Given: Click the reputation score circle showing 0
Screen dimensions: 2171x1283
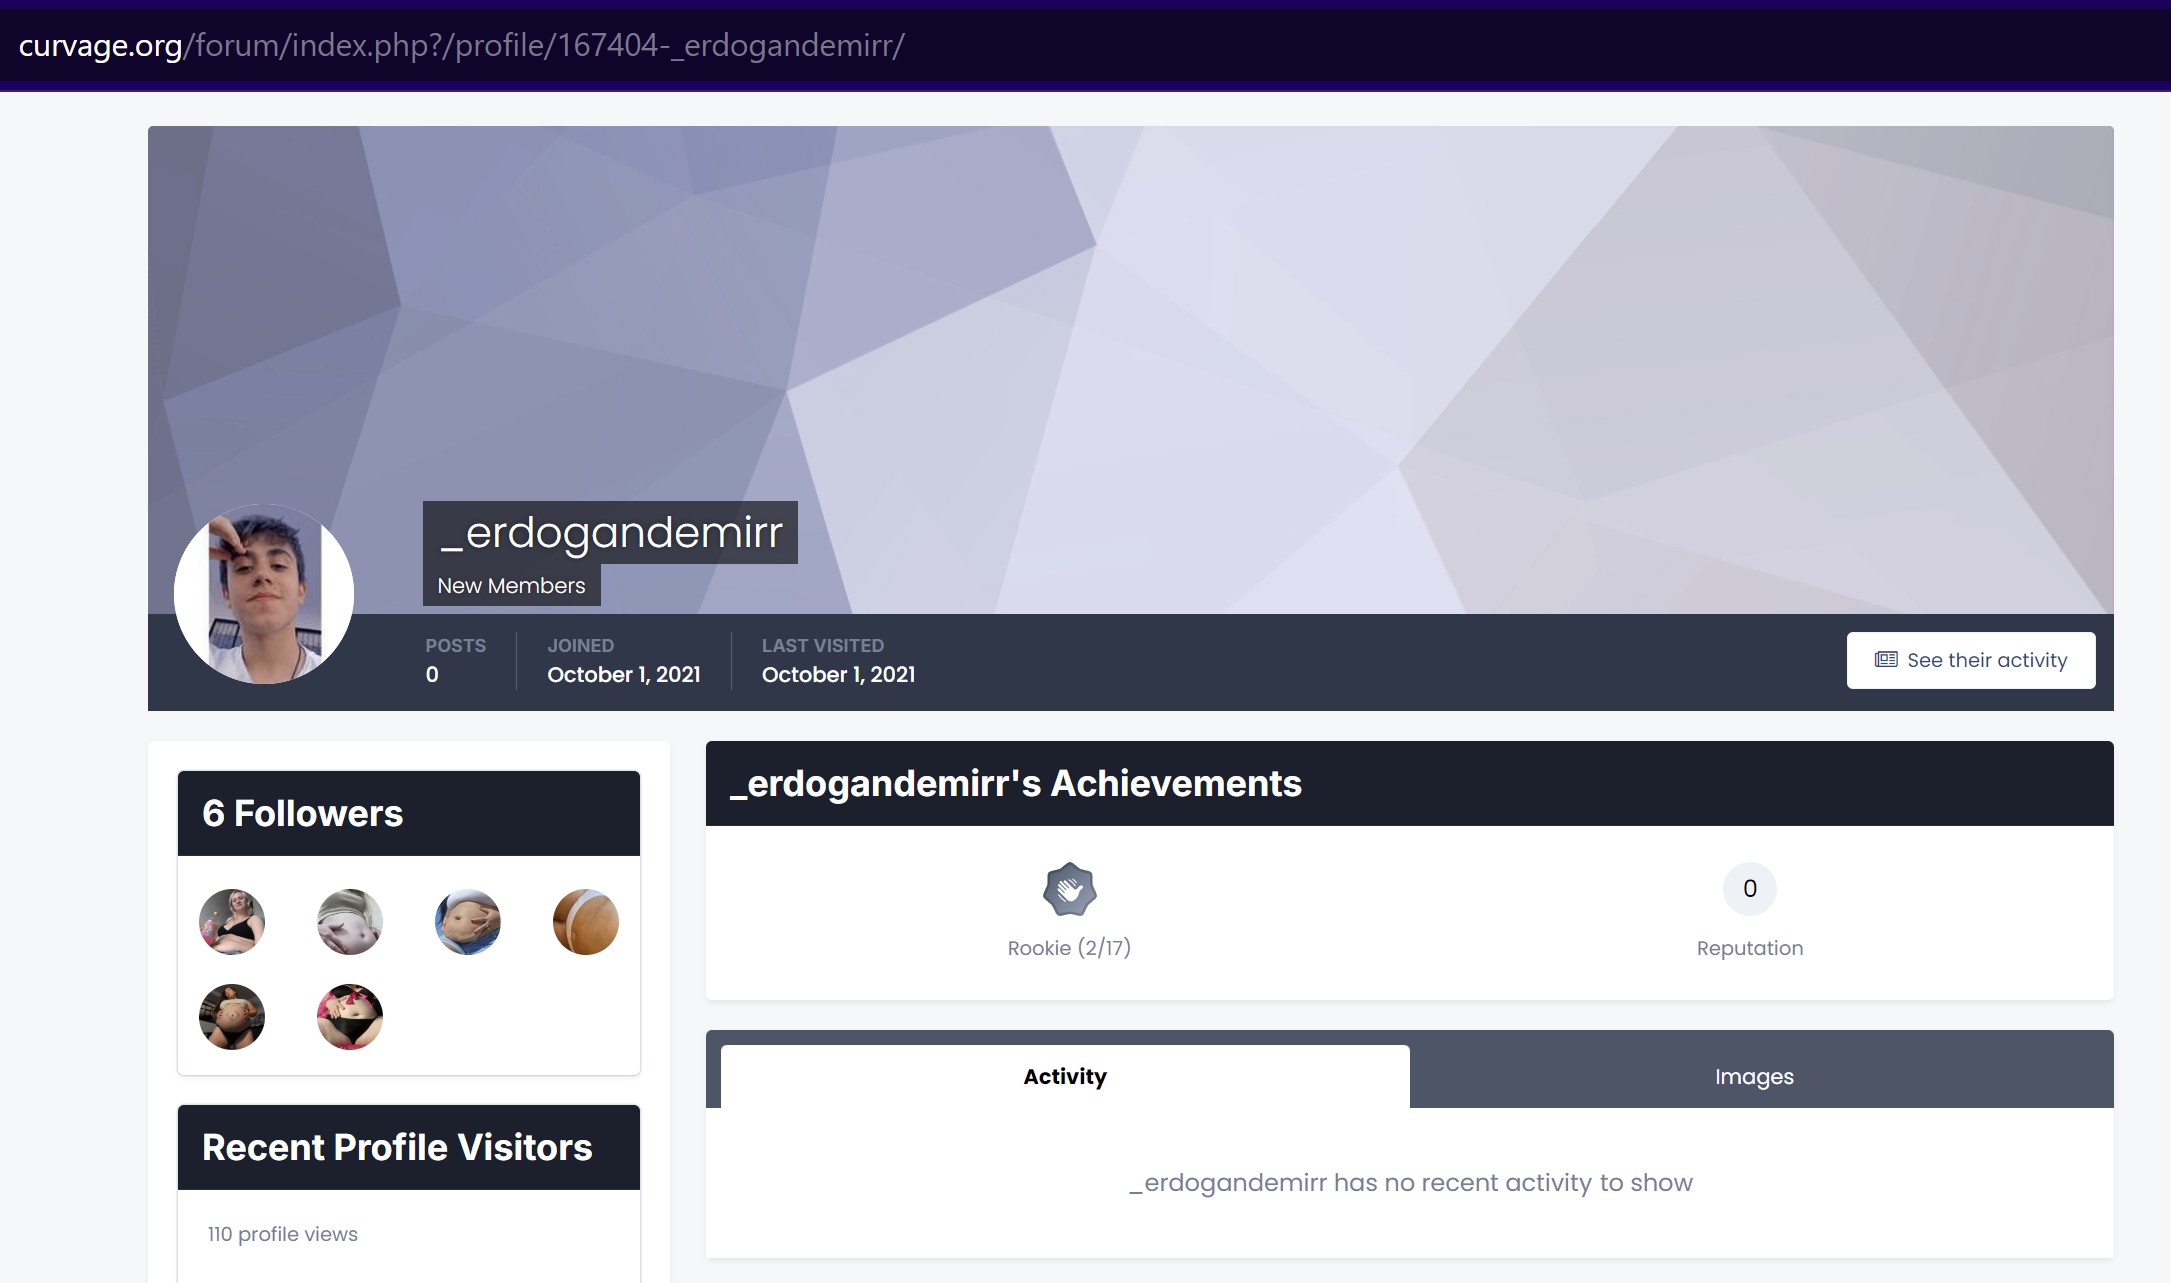Looking at the screenshot, I should click(1749, 888).
